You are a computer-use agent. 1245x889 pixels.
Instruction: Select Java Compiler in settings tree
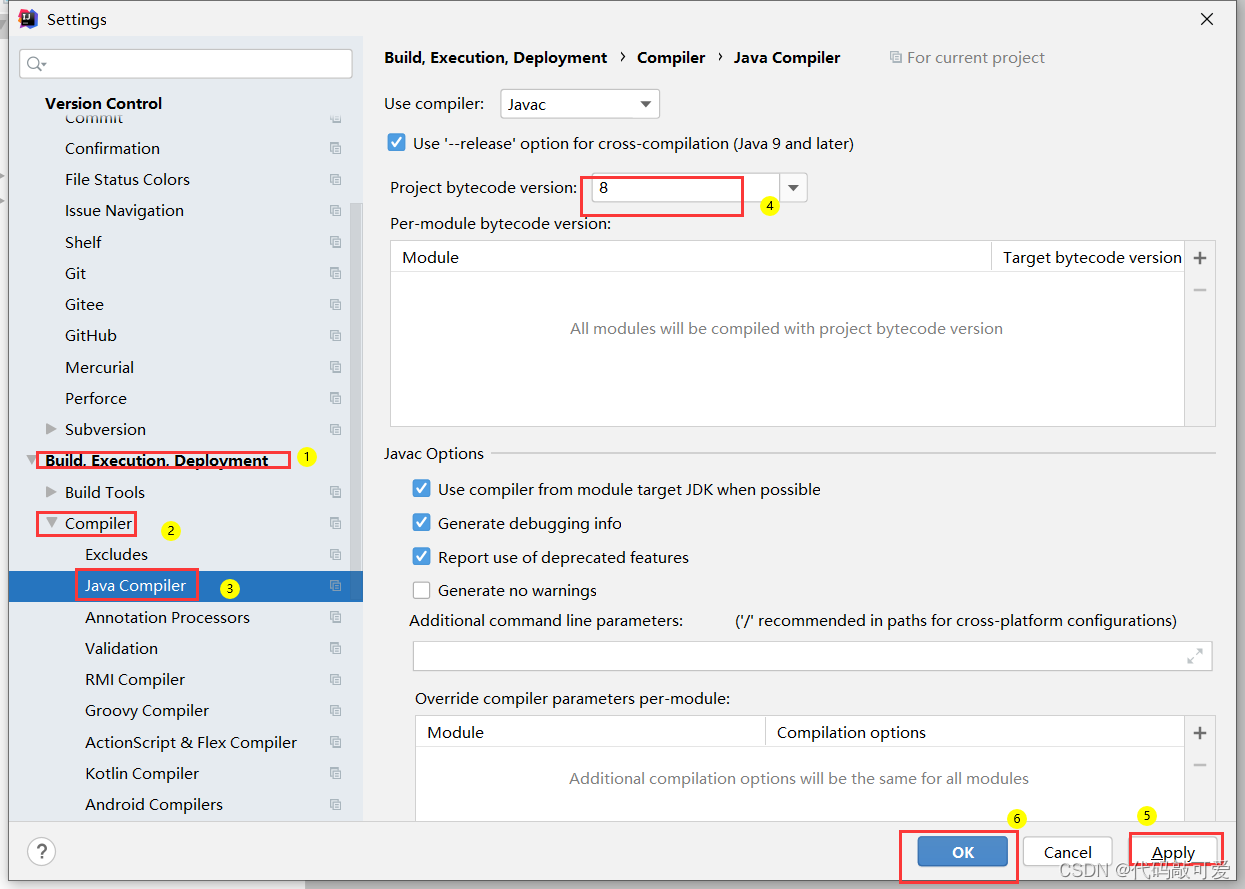[135, 586]
